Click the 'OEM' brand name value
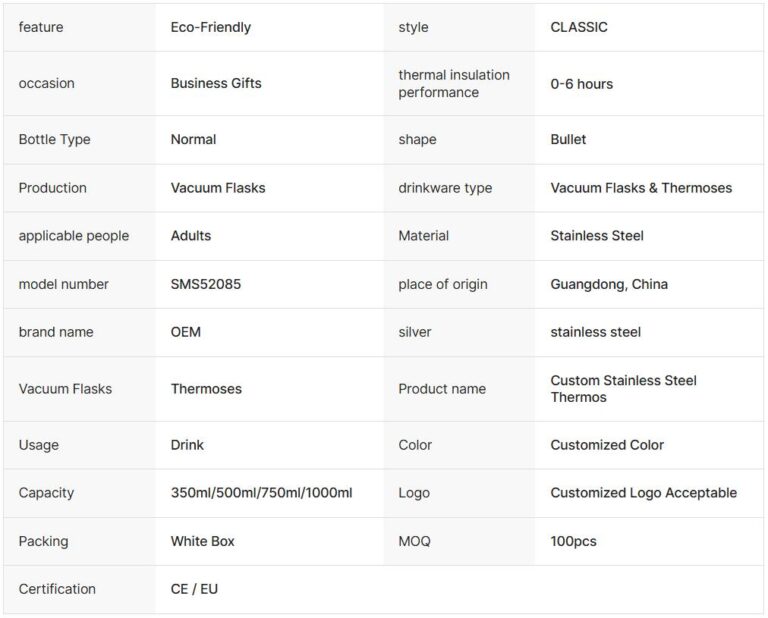Viewport: 768px width, 618px height. click(x=186, y=332)
